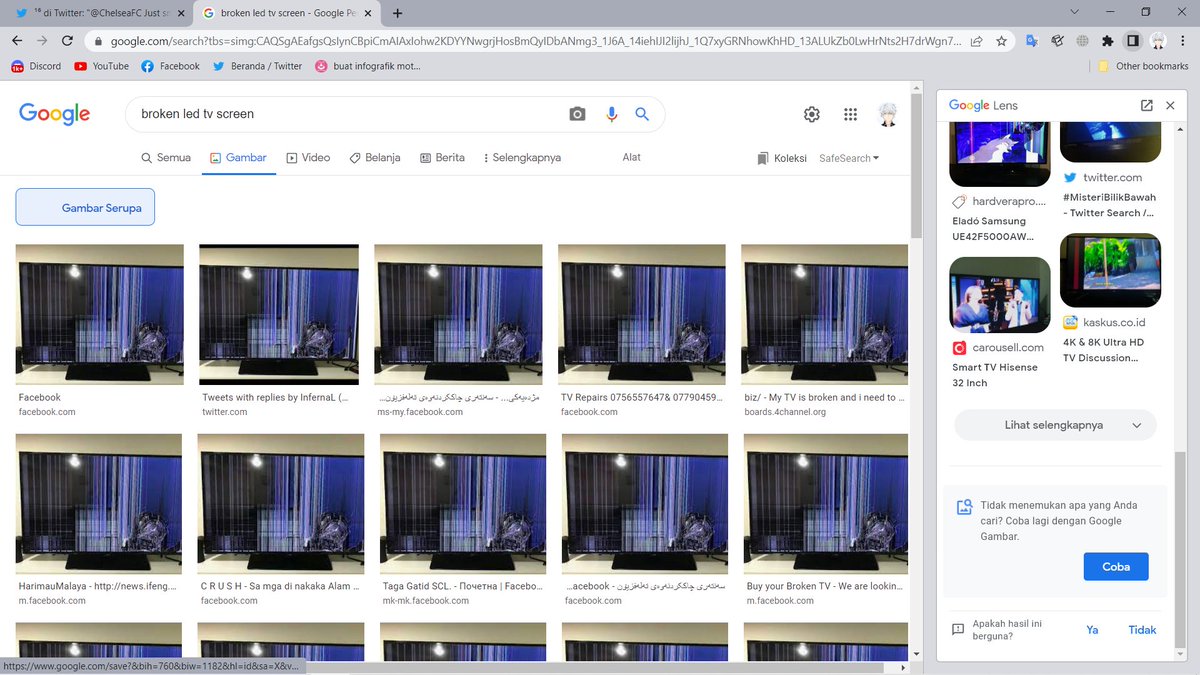Open the C R U S H image result

click(x=281, y=504)
